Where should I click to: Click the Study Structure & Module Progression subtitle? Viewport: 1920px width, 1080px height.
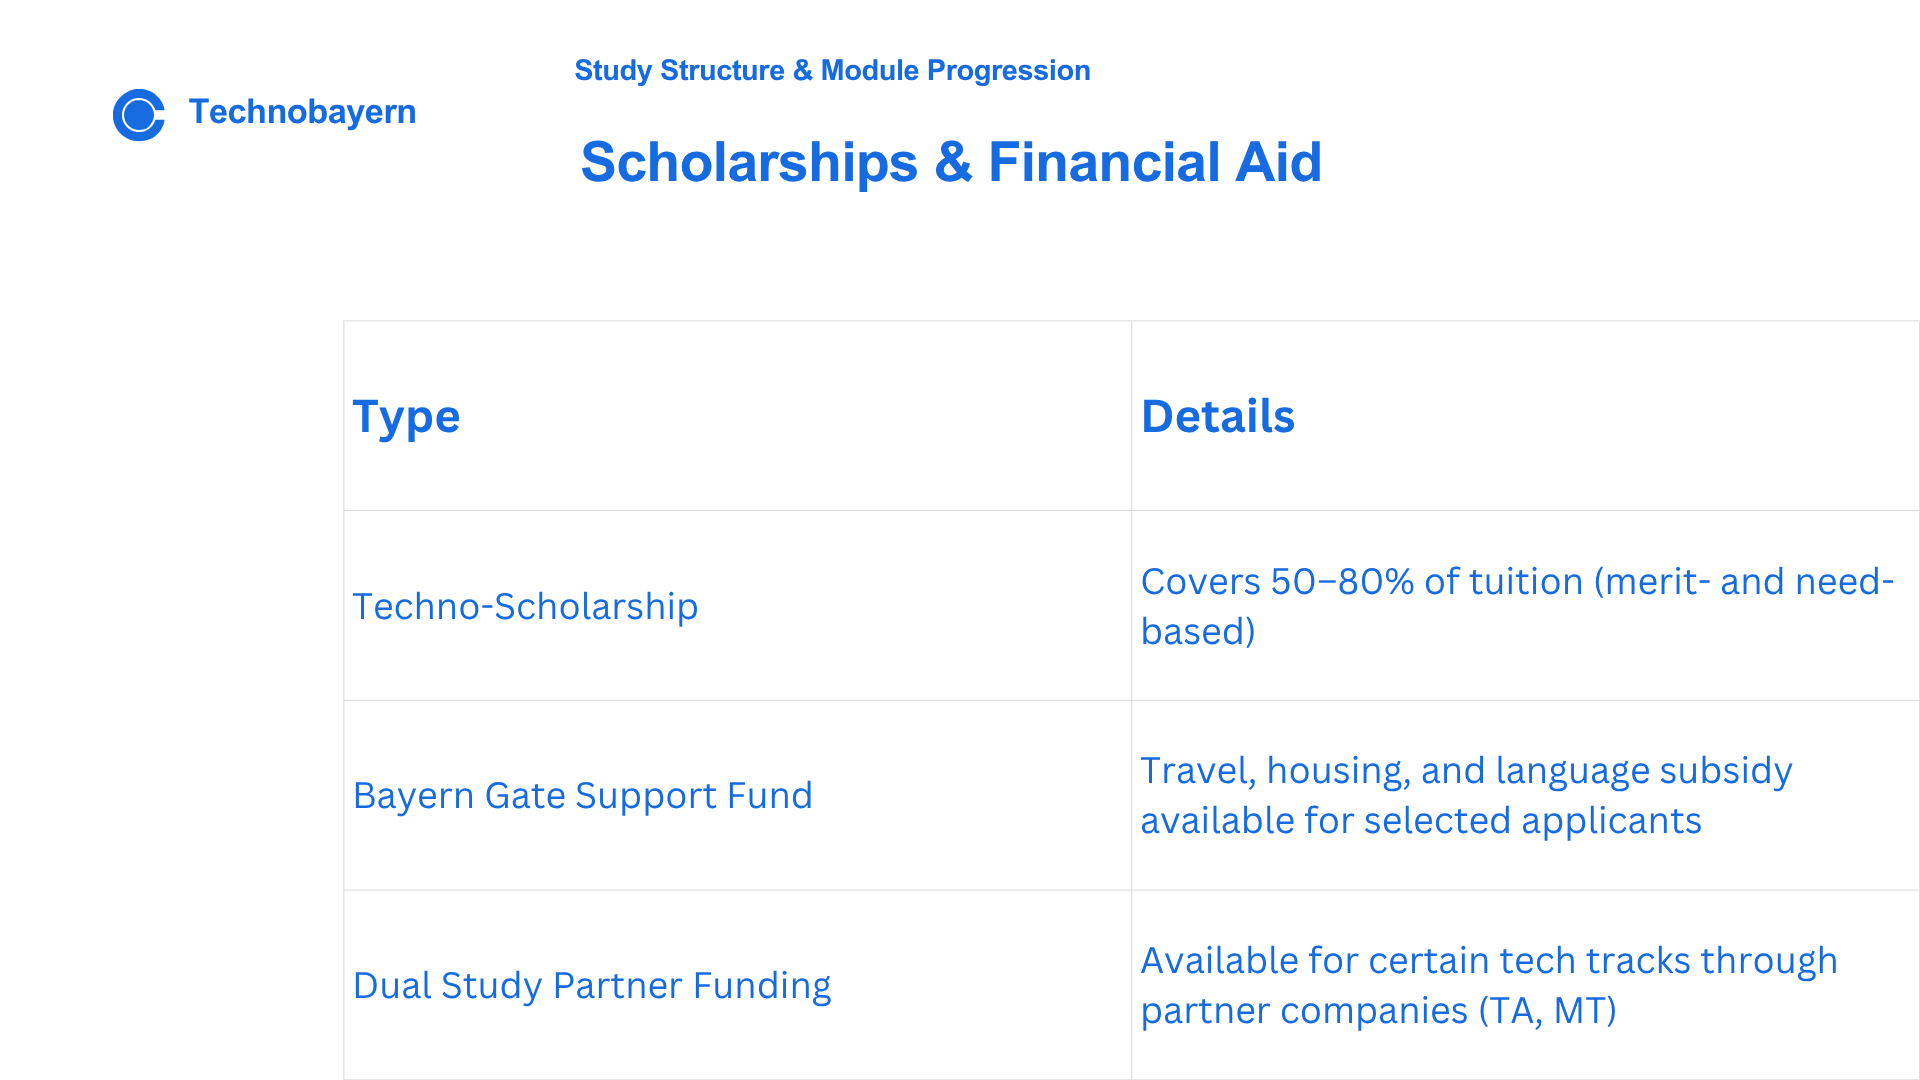point(832,71)
